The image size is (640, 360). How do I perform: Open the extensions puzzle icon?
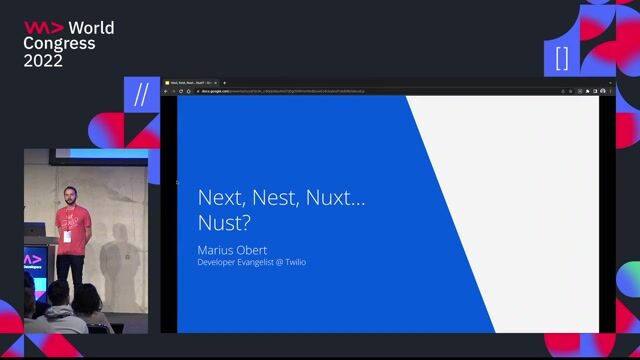click(587, 91)
